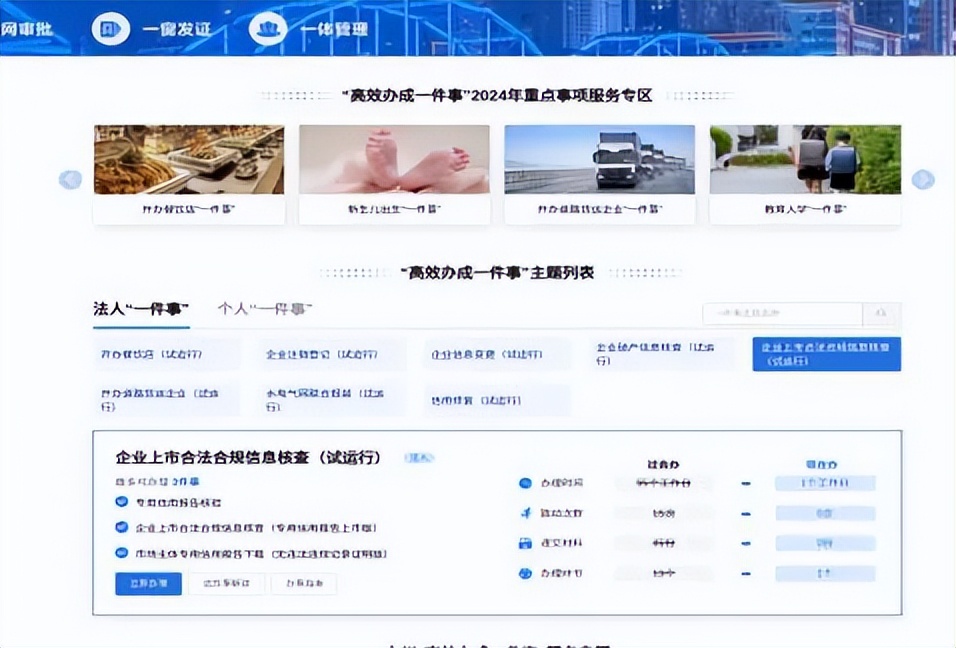Screen dimensions: 956x648
Task: Click the 一窗发证 circular icon in banner
Action: pyautogui.click(x=111, y=28)
